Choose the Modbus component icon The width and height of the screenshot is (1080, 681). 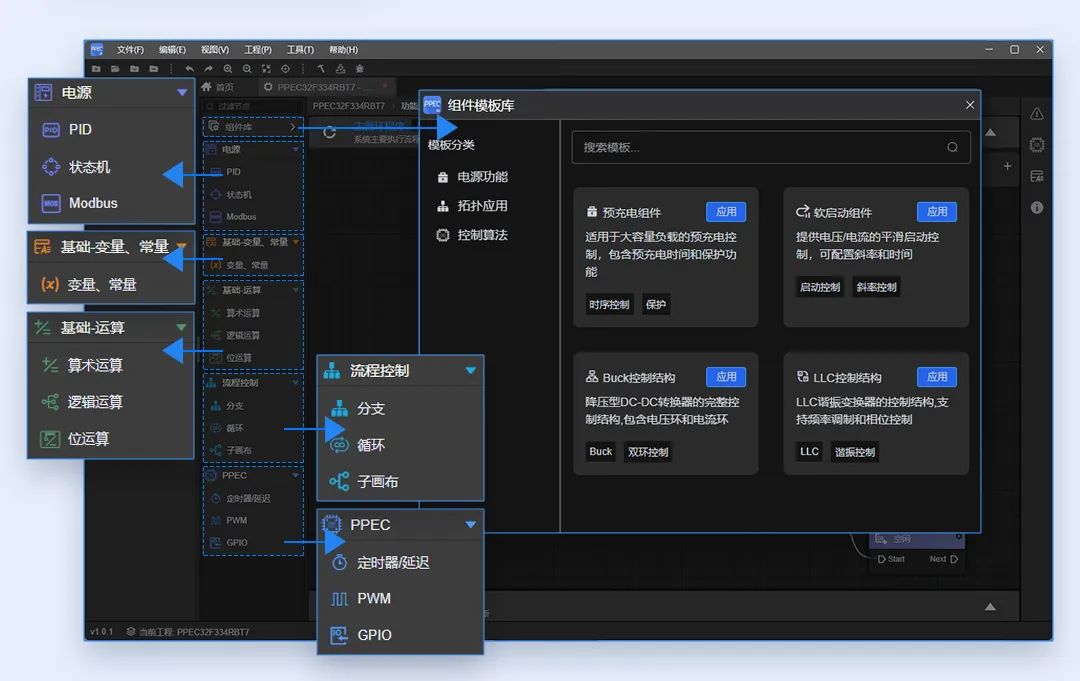[x=51, y=203]
